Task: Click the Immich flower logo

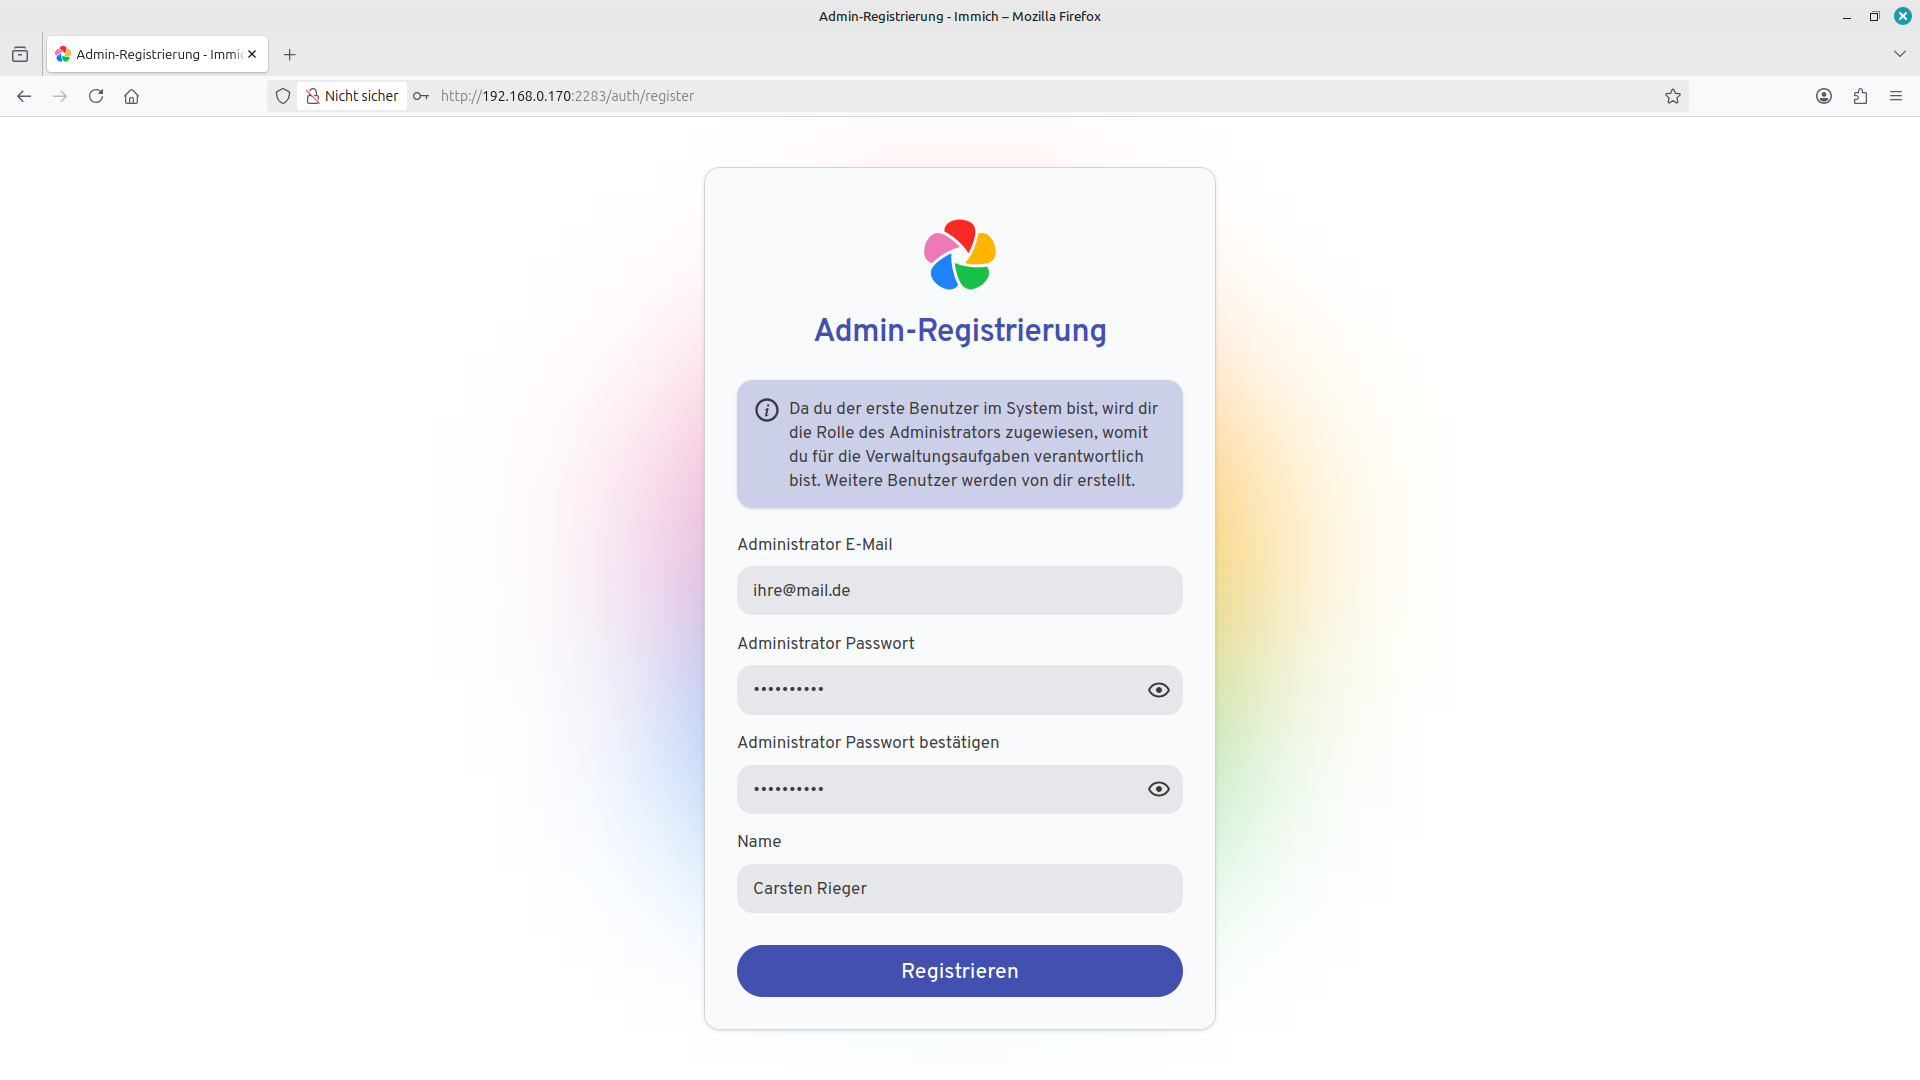Action: (960, 255)
